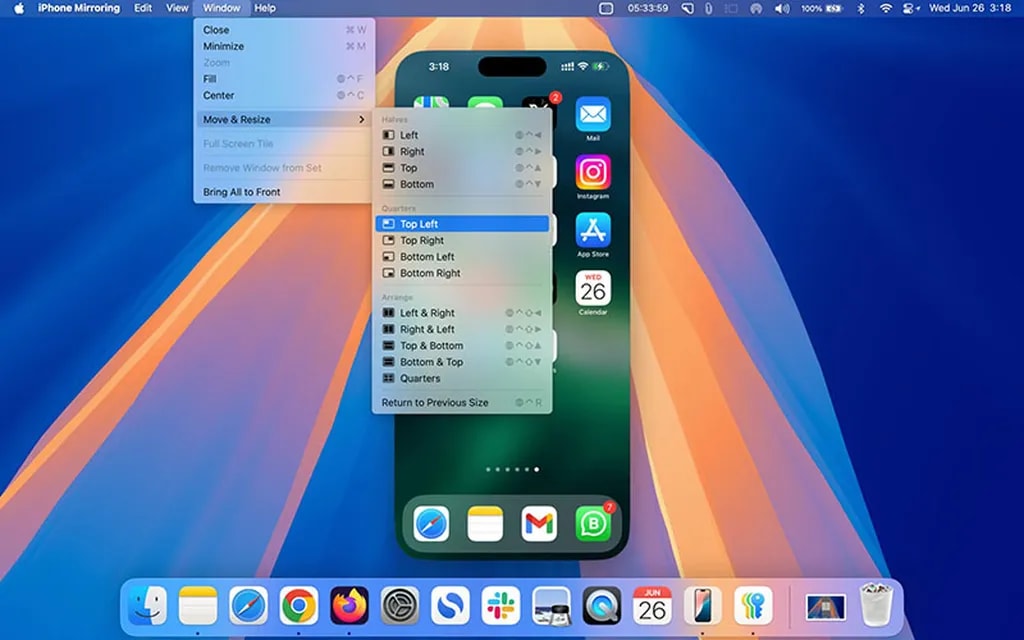Launch Instagram from the iPhone screen
Image resolution: width=1024 pixels, height=640 pixels.
click(x=594, y=172)
